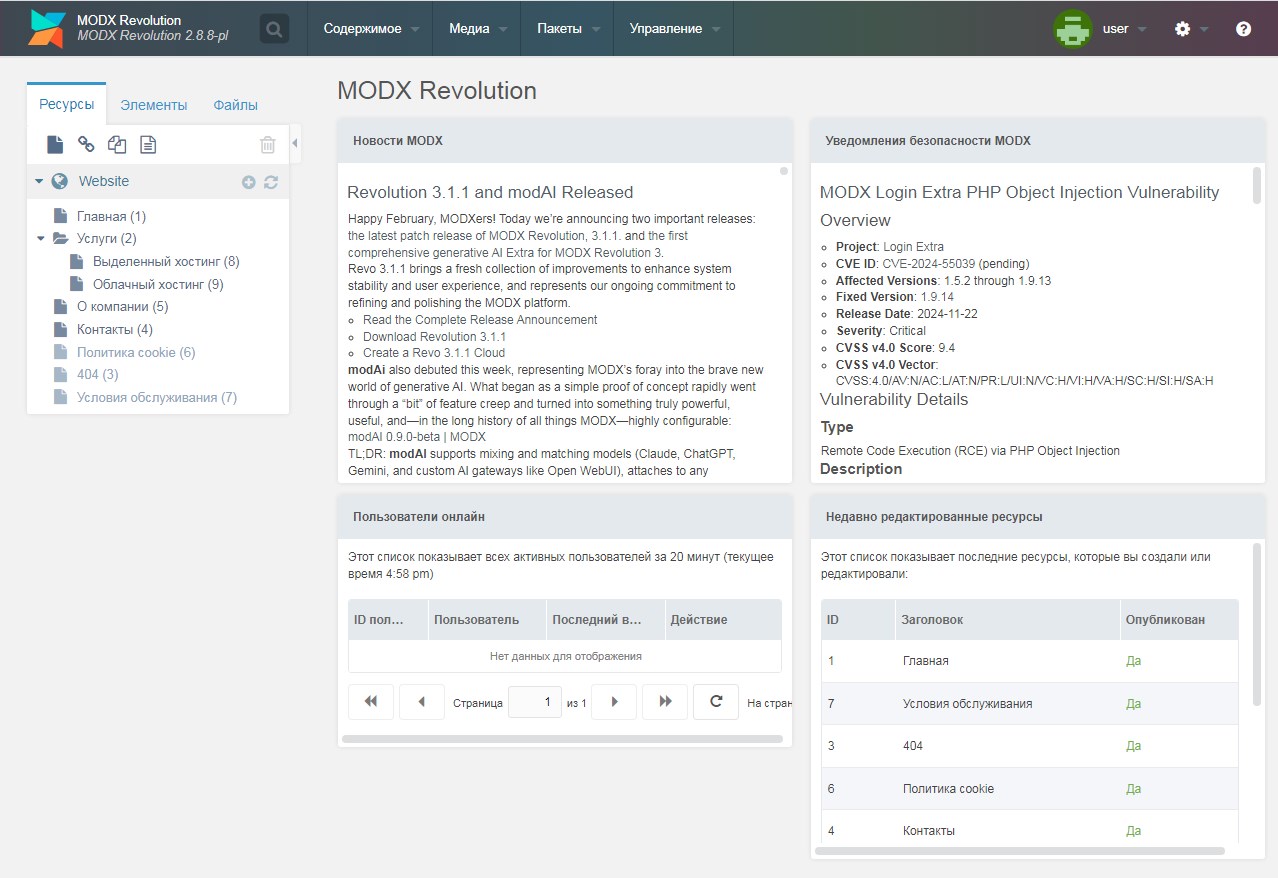Click the plus icon beside Website context
The width and height of the screenshot is (1278, 878).
tap(249, 182)
